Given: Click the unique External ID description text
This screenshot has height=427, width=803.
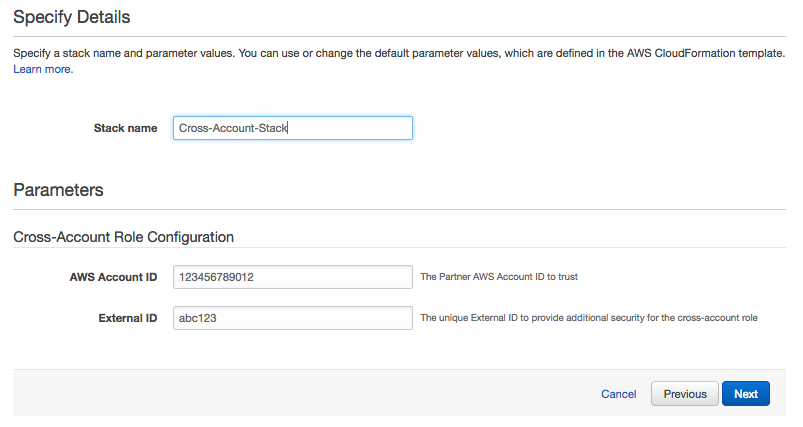Looking at the screenshot, I should pyautogui.click(x=588, y=318).
